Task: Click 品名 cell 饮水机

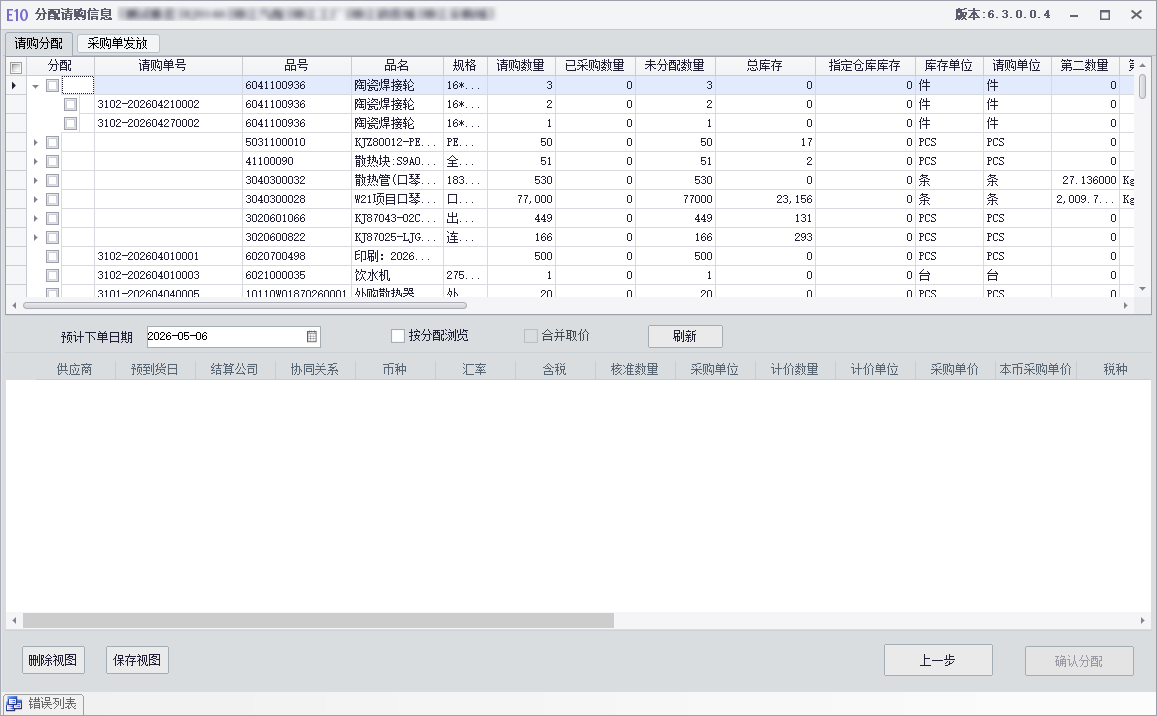Action: [x=397, y=275]
